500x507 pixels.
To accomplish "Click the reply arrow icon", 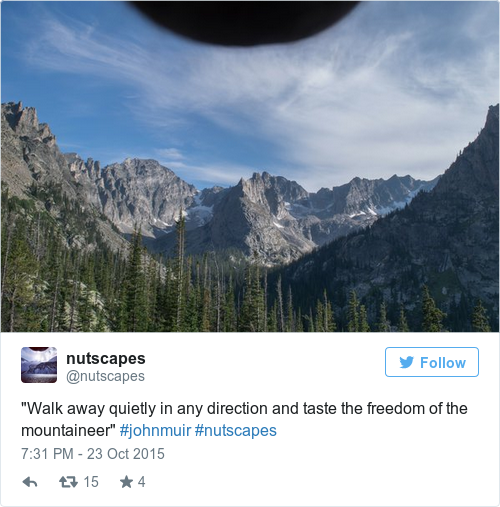I will click(30, 482).
